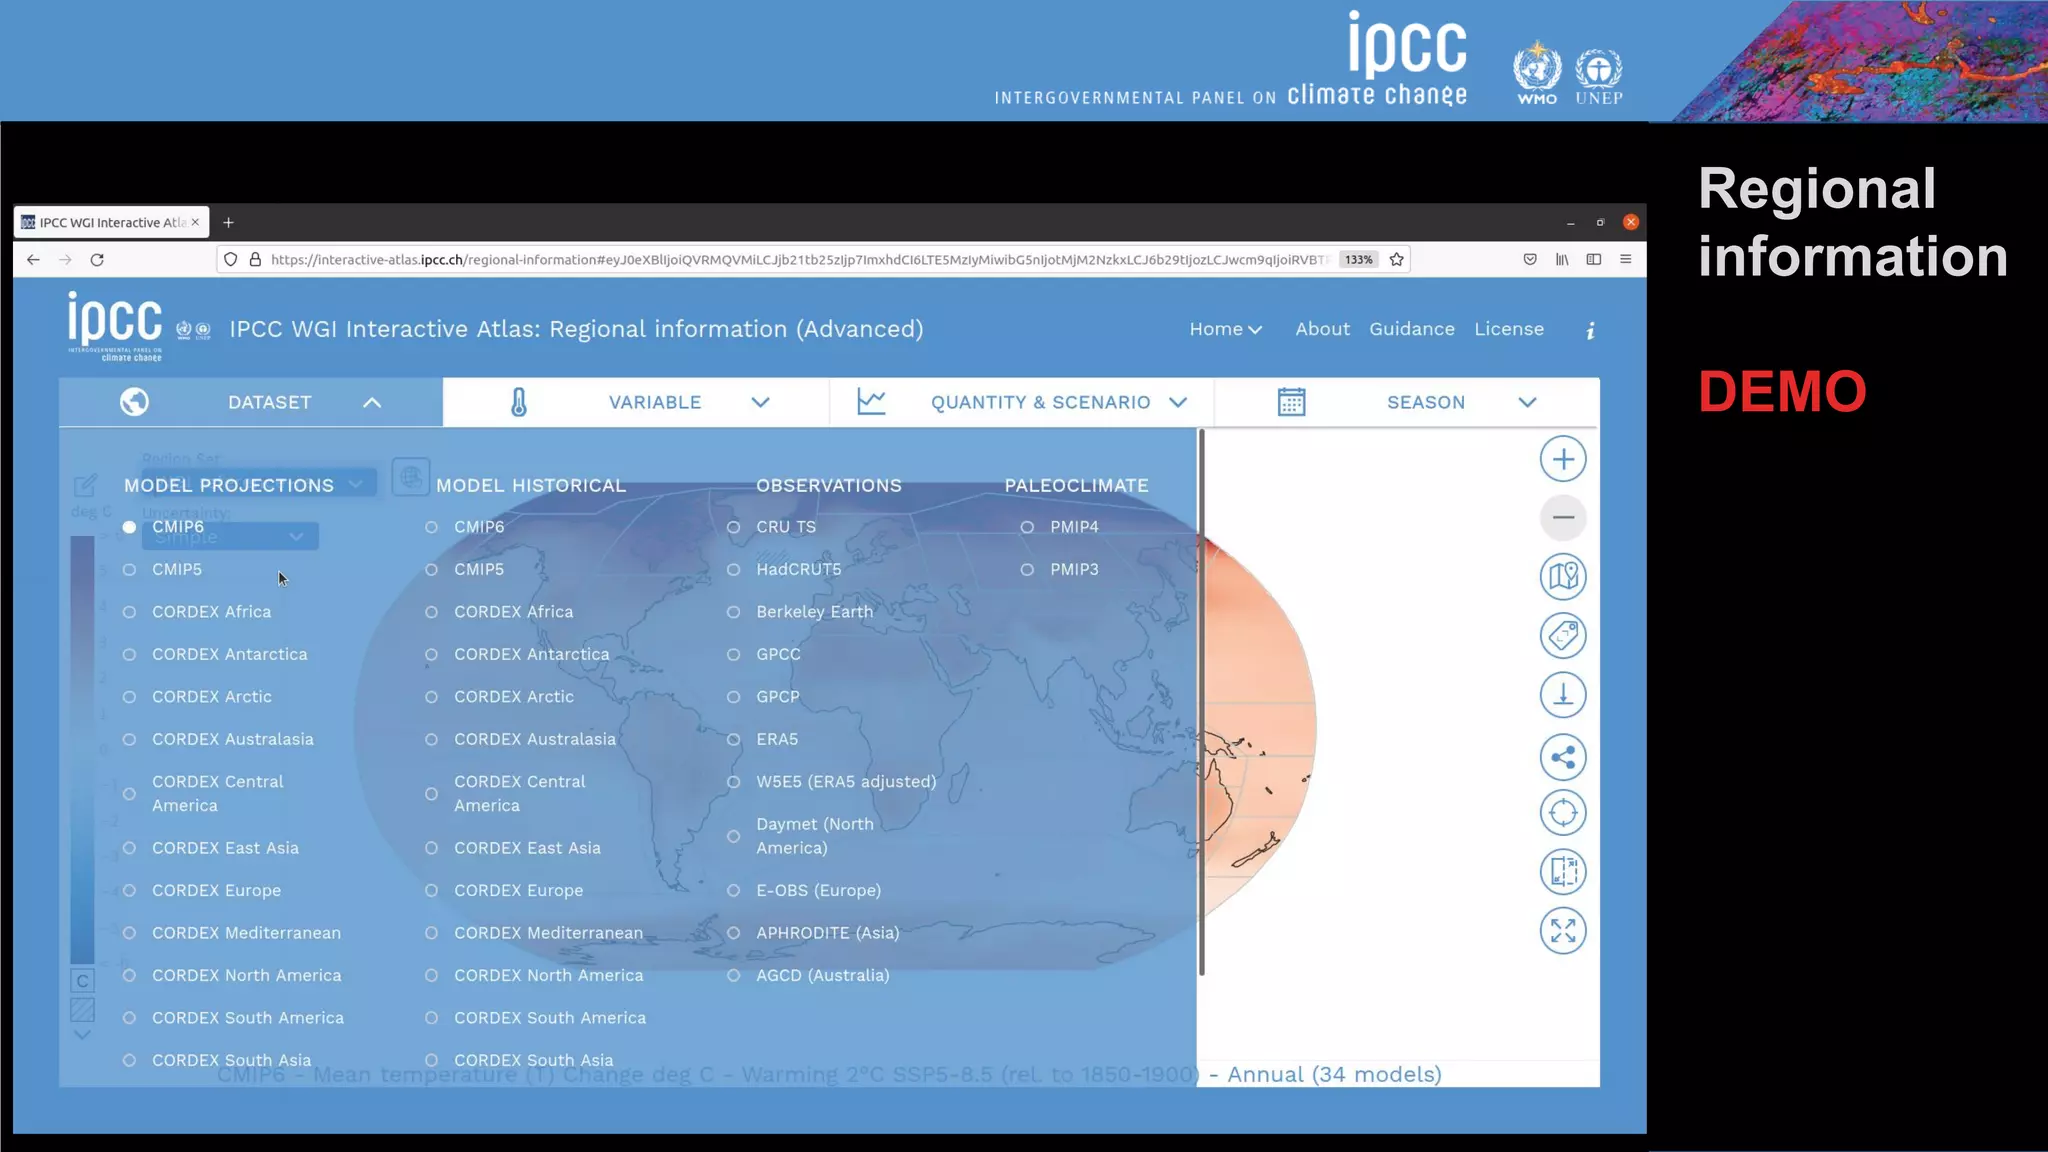Open the browser hamburger menu
The width and height of the screenshot is (2048, 1152).
pos(1626,260)
